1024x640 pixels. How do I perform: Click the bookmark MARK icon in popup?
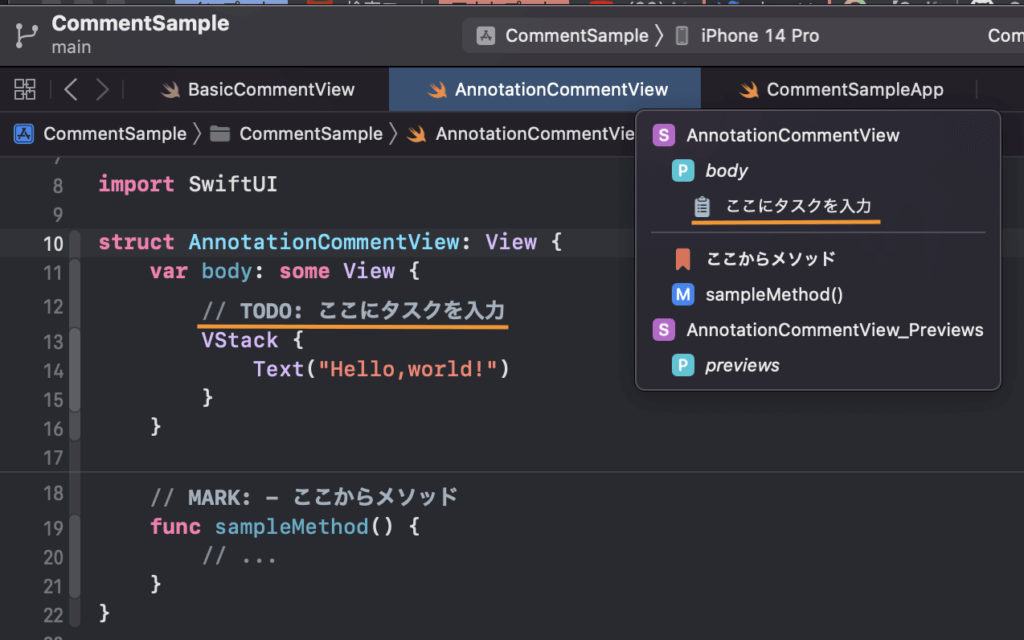pyautogui.click(x=682, y=259)
